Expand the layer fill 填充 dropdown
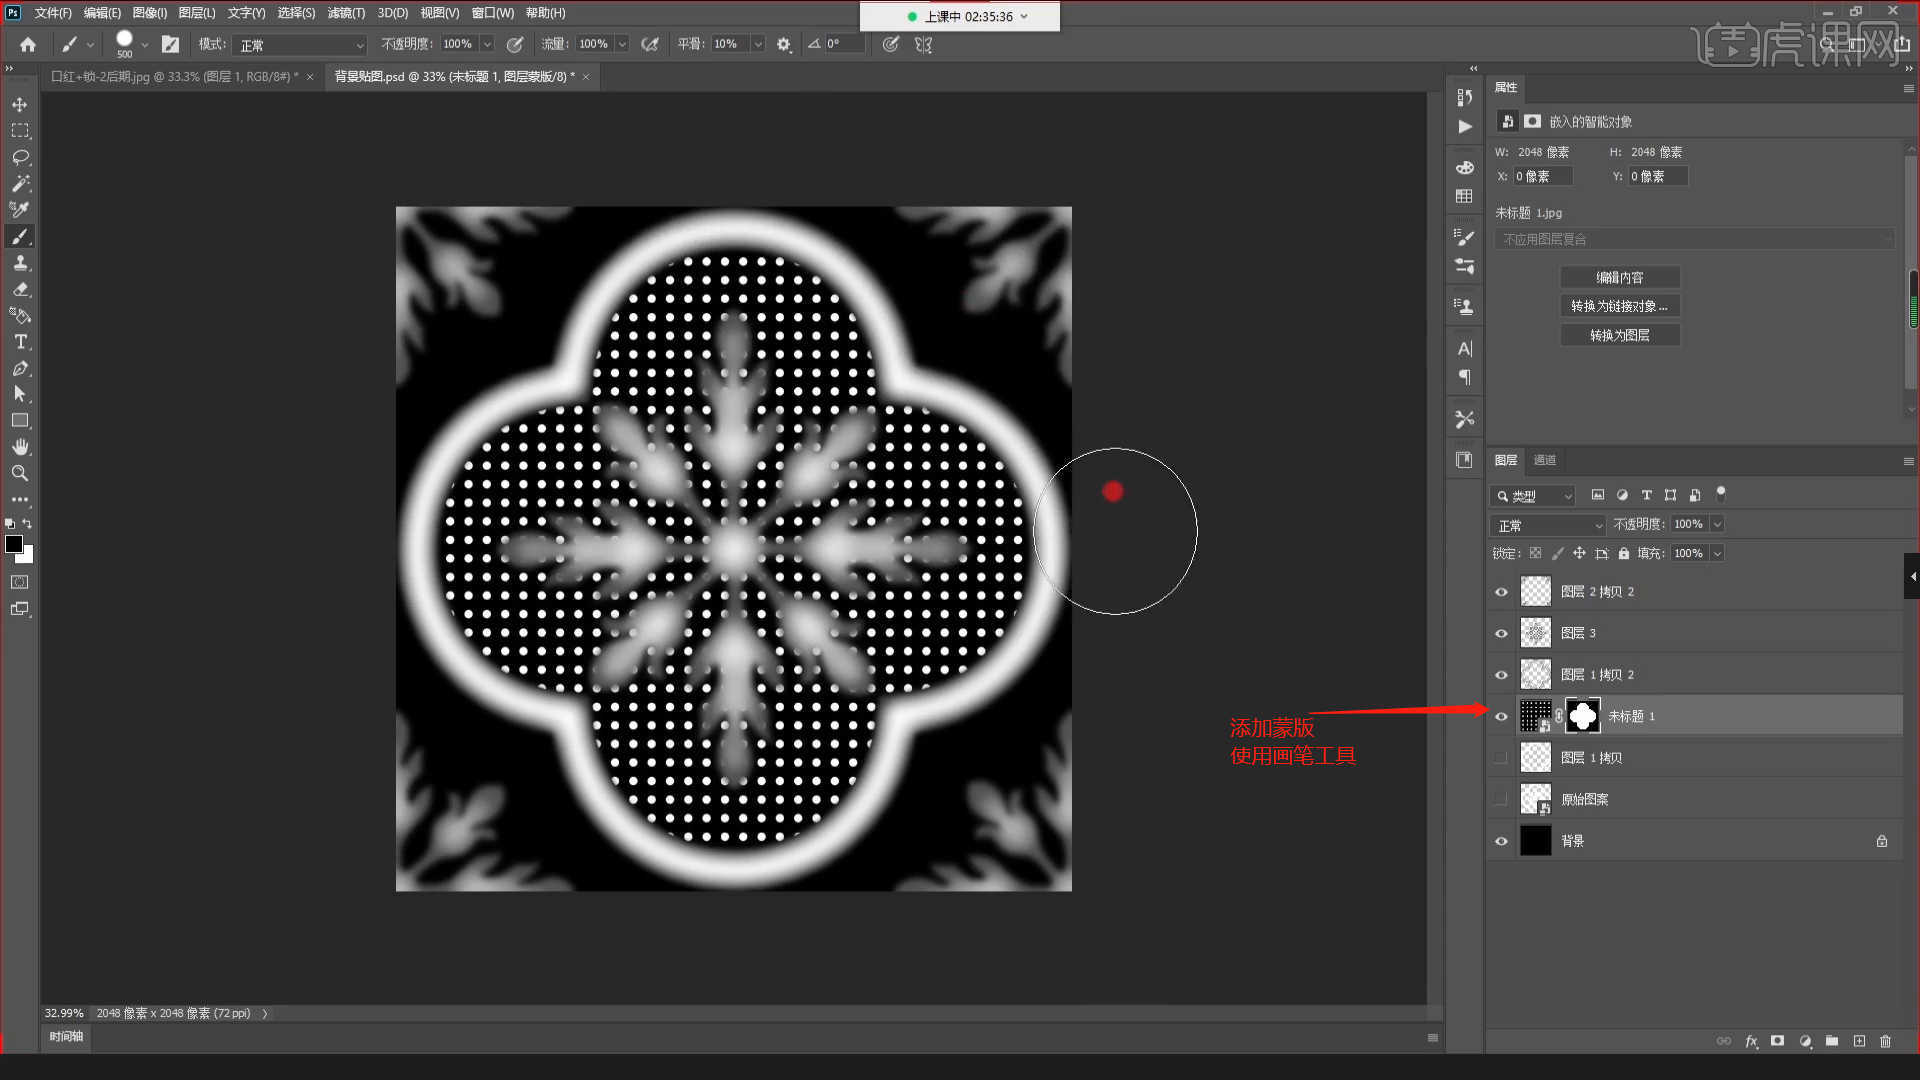This screenshot has width=1920, height=1080. tap(1718, 553)
